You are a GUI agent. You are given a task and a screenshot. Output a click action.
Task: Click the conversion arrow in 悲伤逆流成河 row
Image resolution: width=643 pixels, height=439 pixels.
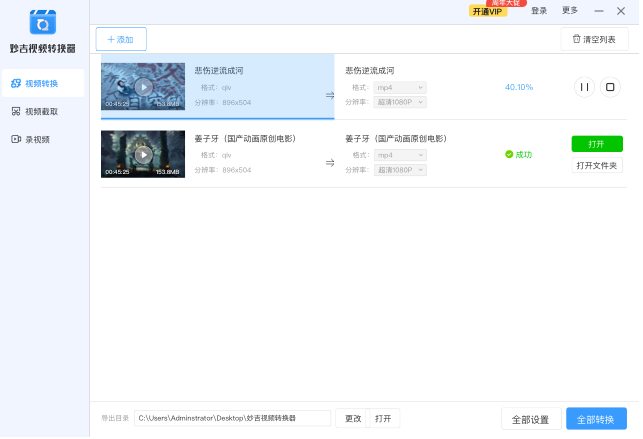(x=332, y=96)
